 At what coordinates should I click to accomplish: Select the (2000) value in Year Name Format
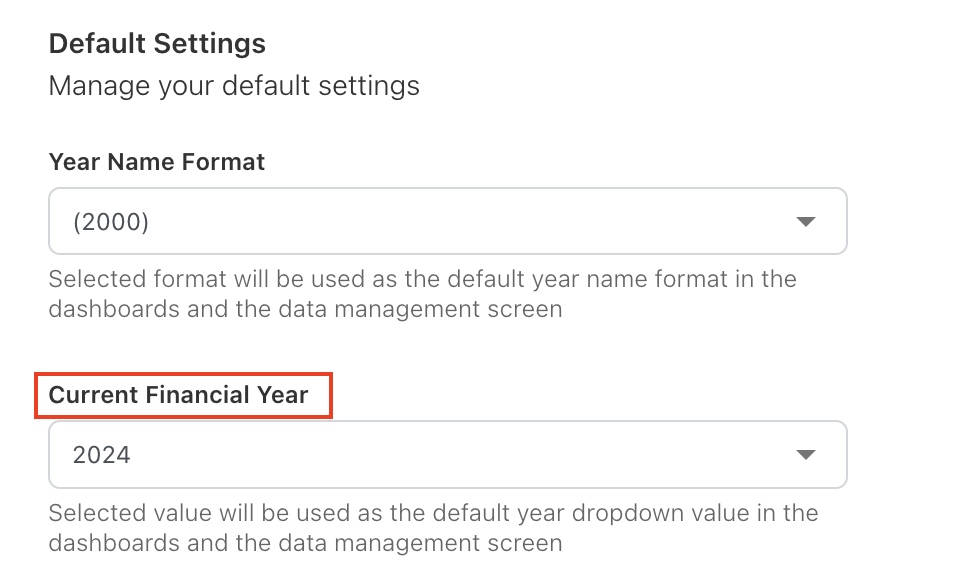111,222
